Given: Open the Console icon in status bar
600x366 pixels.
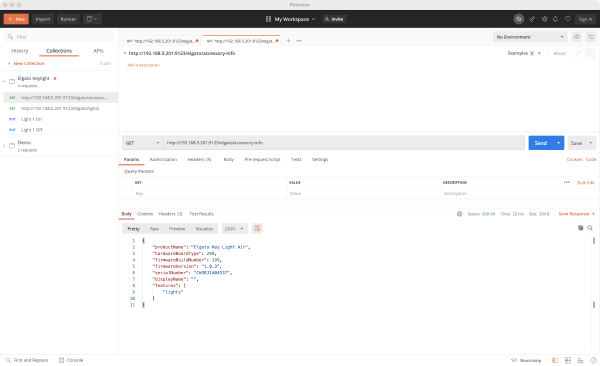Looking at the screenshot, I should click(61, 360).
